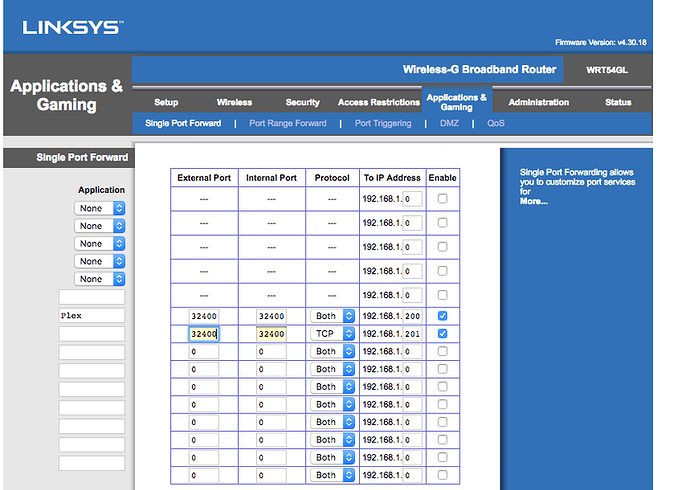Click the External Port field in the bottom row
The height and width of the screenshot is (490, 690).
(x=204, y=475)
